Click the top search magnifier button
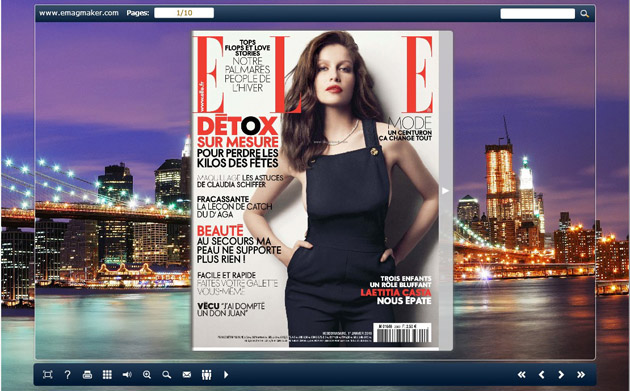The height and width of the screenshot is (391, 630). [585, 14]
